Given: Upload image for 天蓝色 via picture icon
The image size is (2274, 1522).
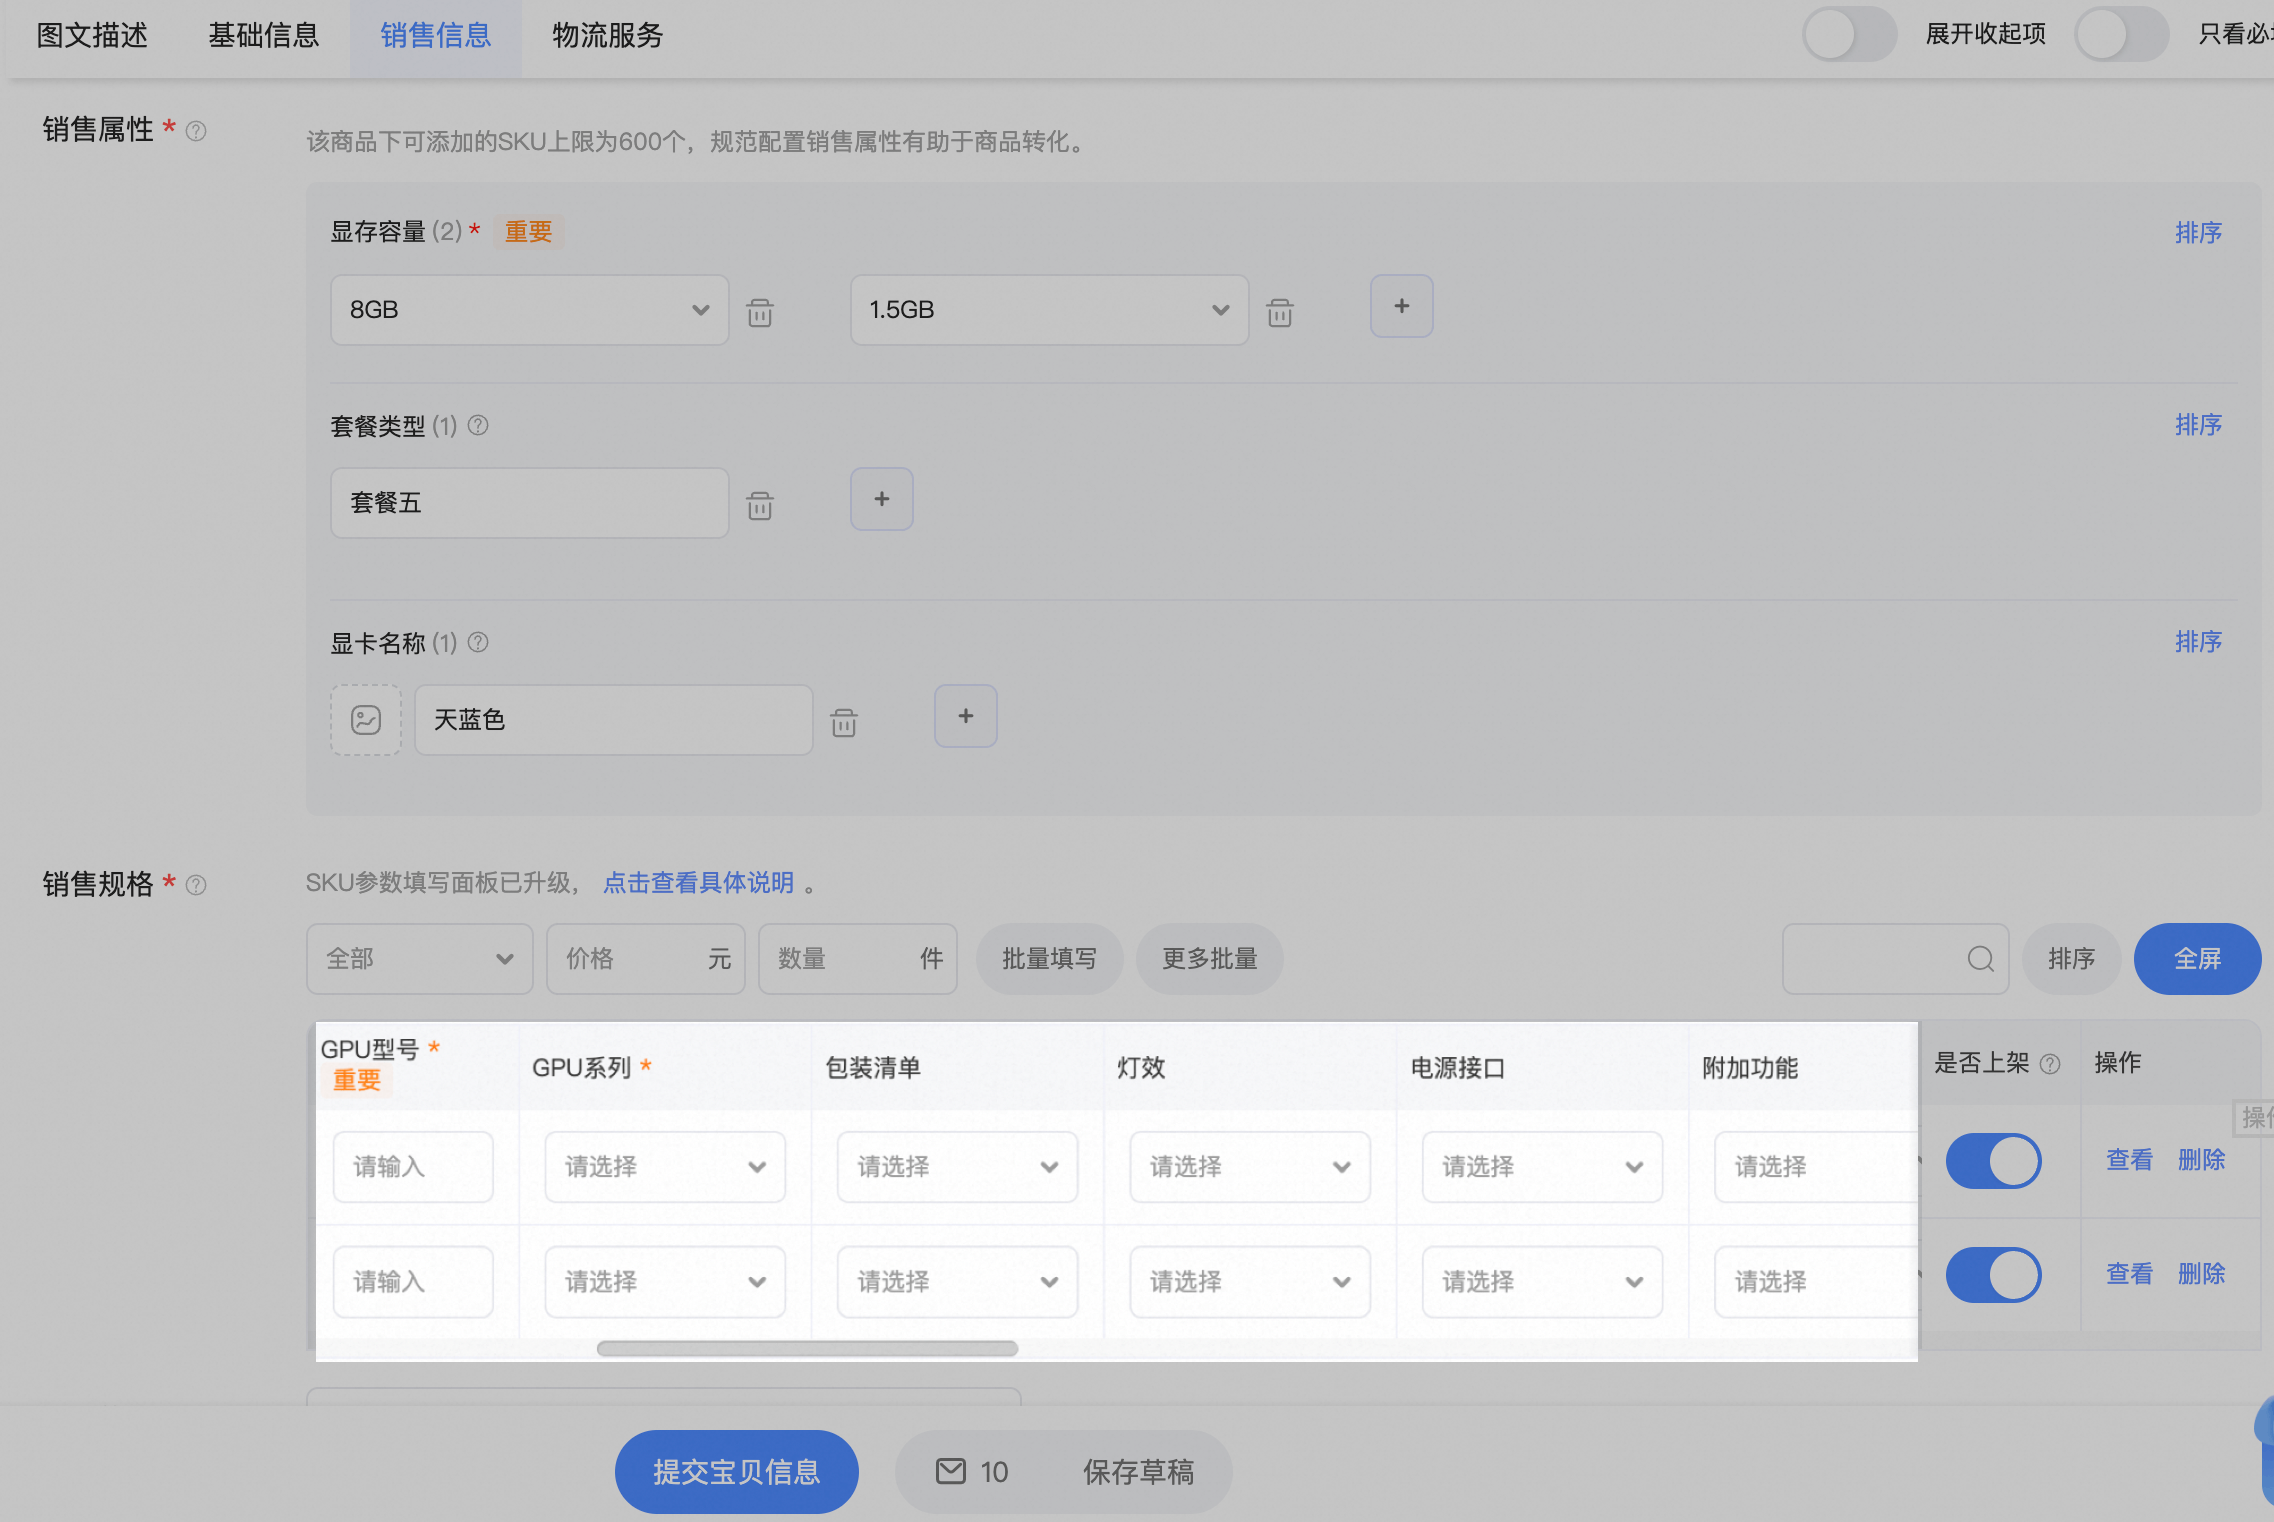Looking at the screenshot, I should (366, 720).
